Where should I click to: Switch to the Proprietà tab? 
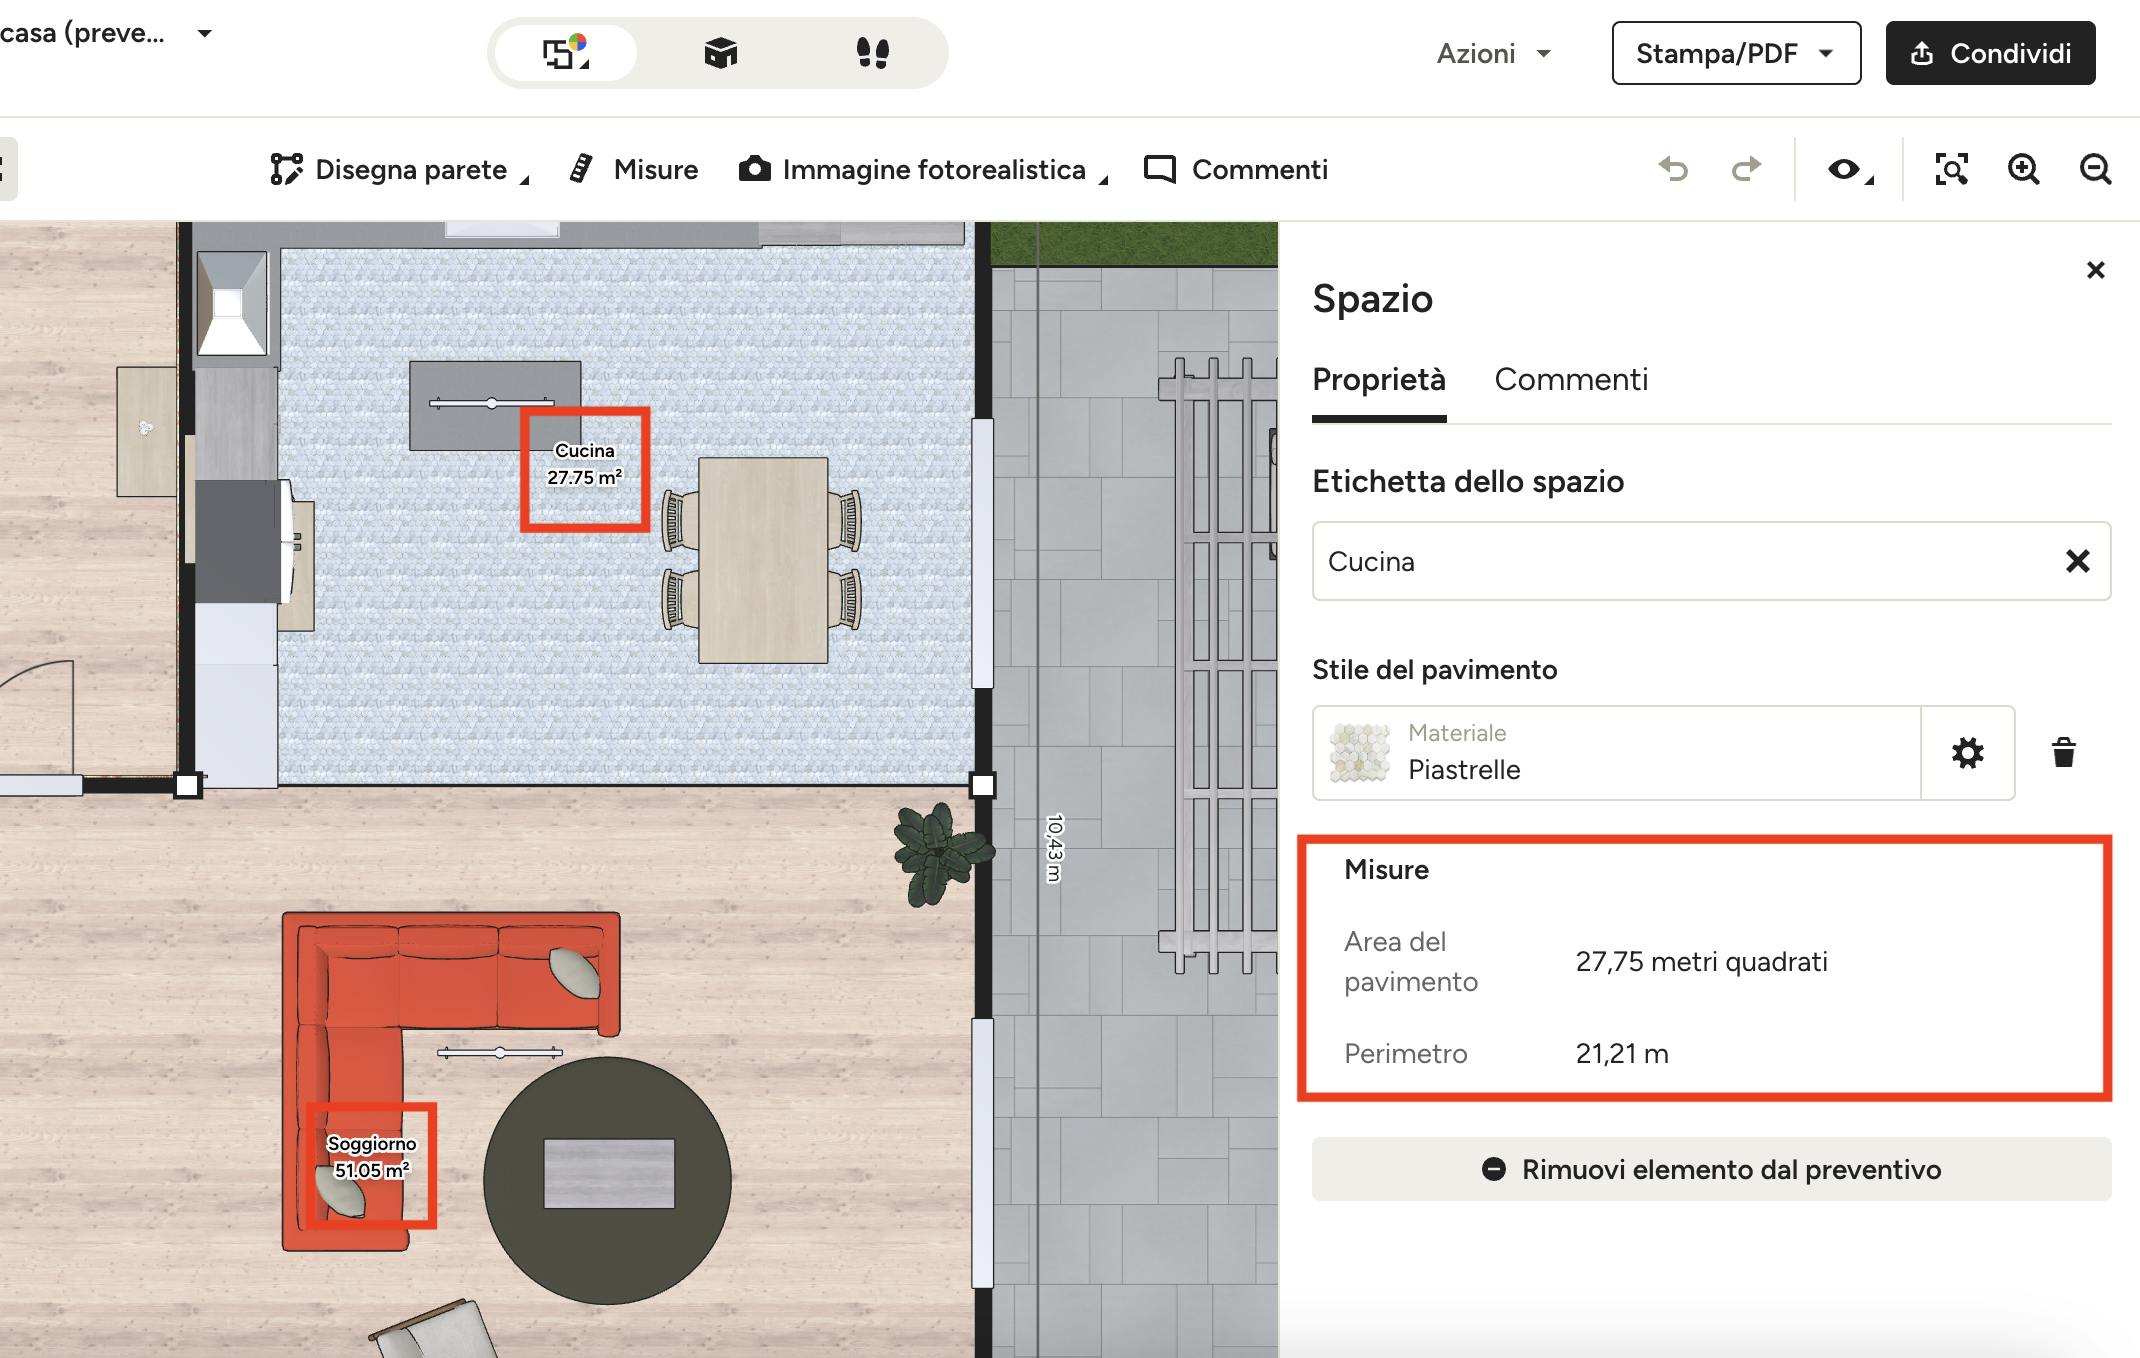pos(1378,380)
